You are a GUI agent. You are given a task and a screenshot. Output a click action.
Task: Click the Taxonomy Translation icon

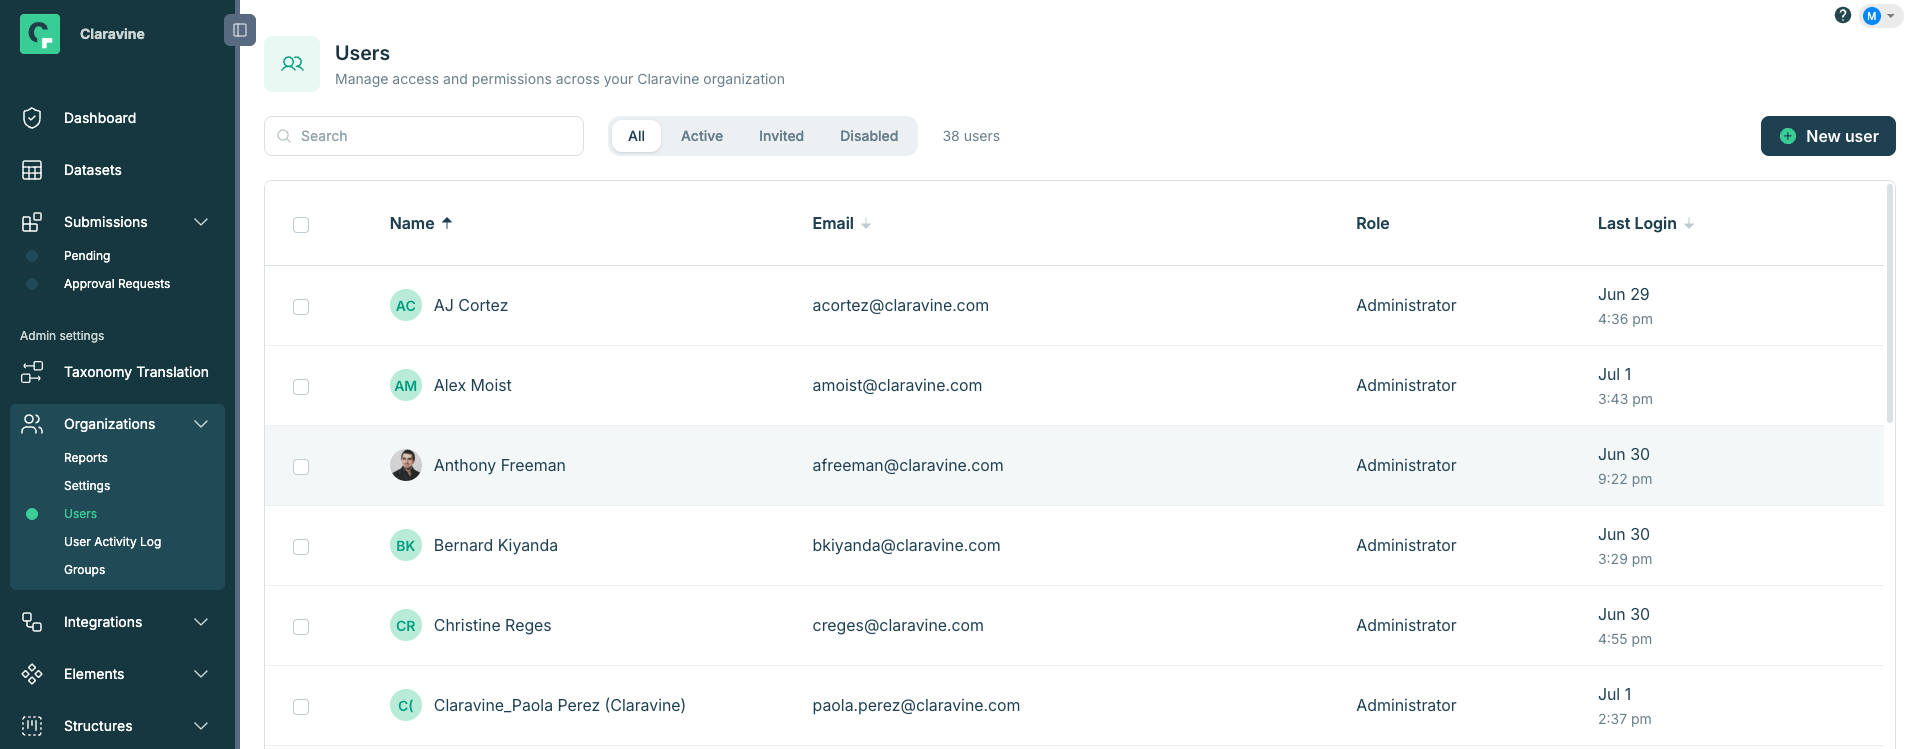[x=32, y=372]
